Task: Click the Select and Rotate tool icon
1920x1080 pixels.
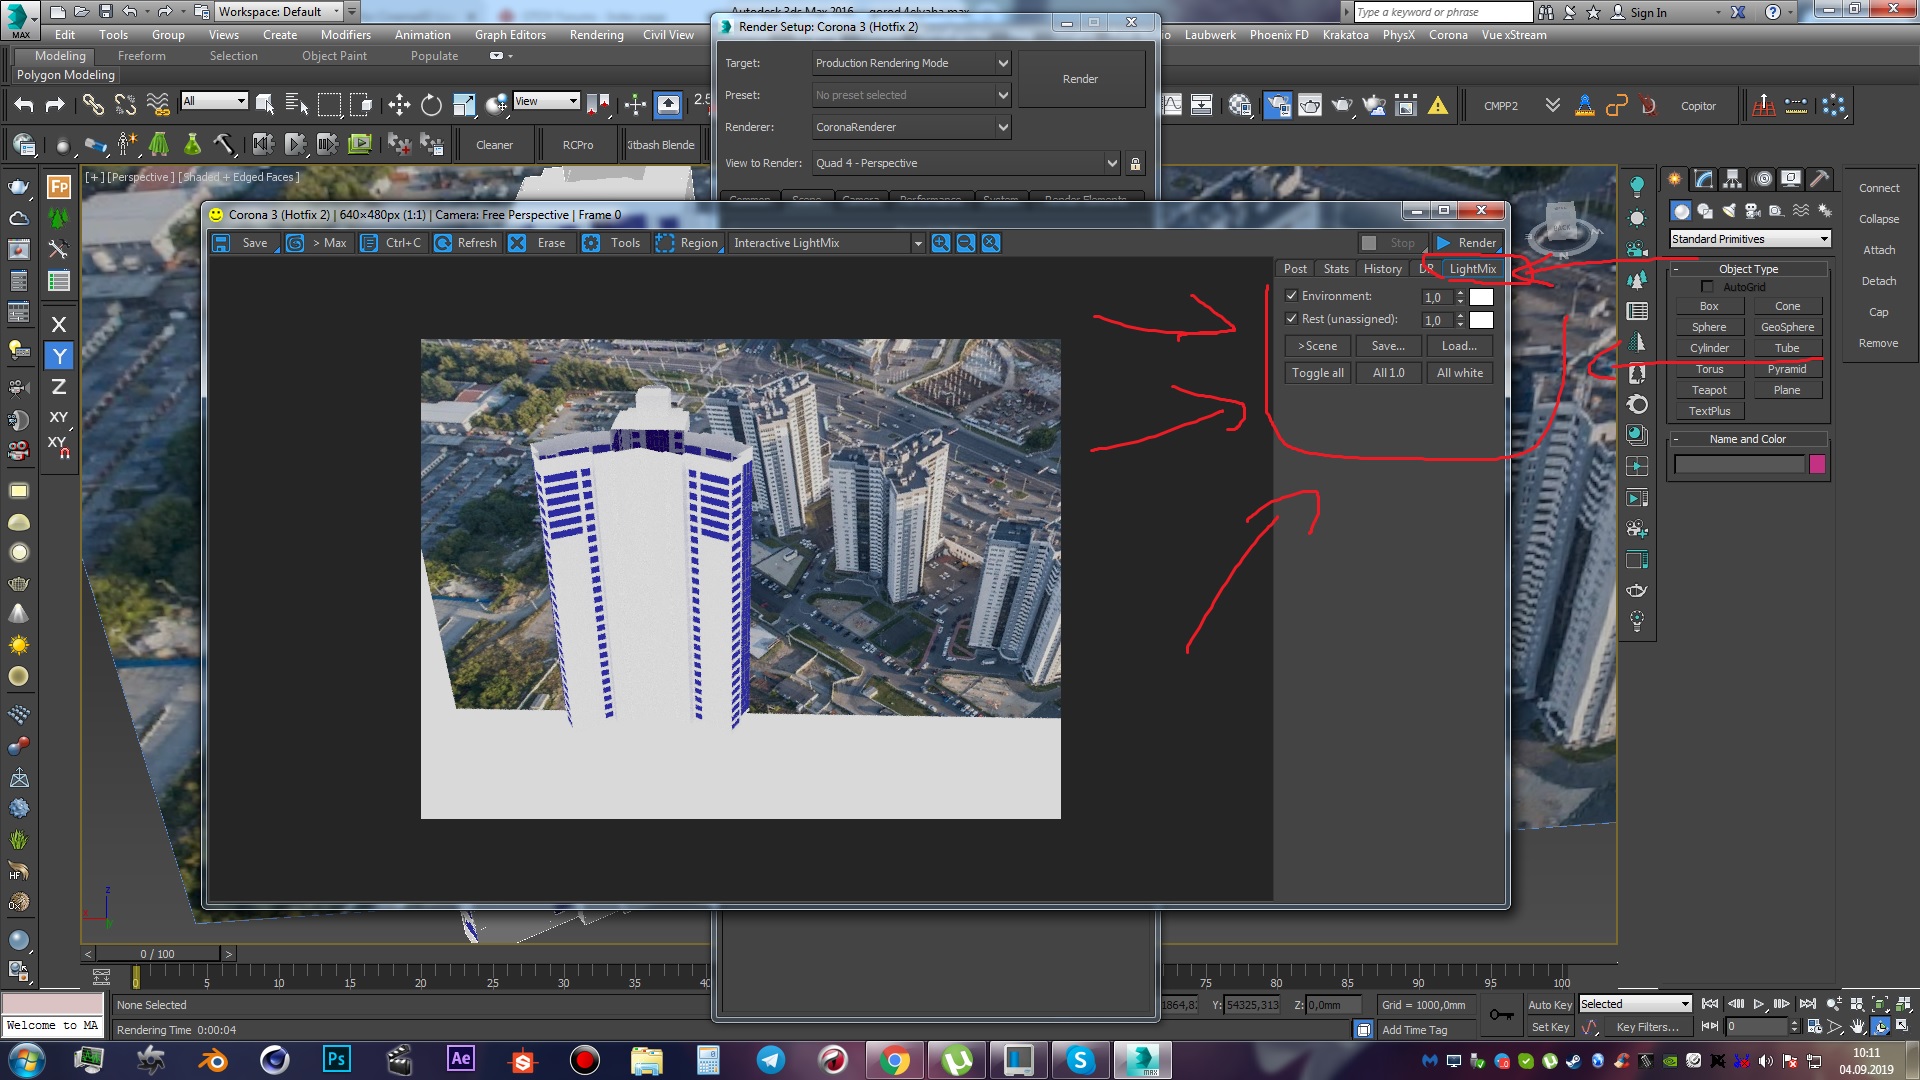Action: coord(431,105)
